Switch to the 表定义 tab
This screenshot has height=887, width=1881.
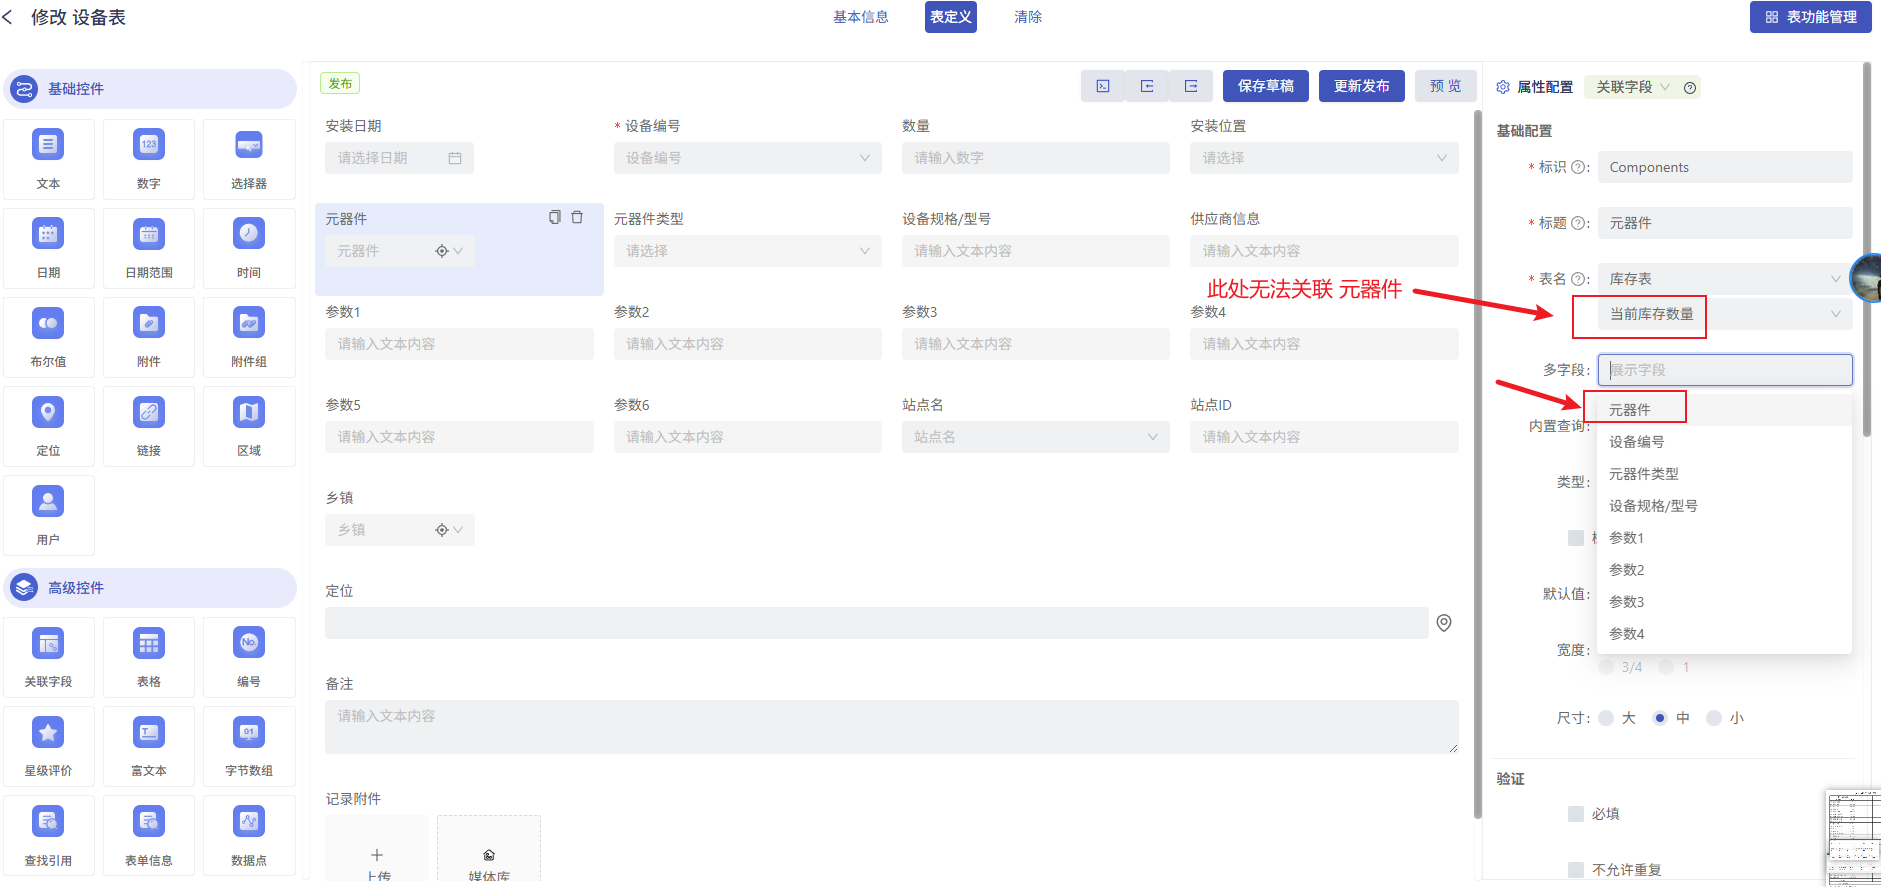[951, 17]
